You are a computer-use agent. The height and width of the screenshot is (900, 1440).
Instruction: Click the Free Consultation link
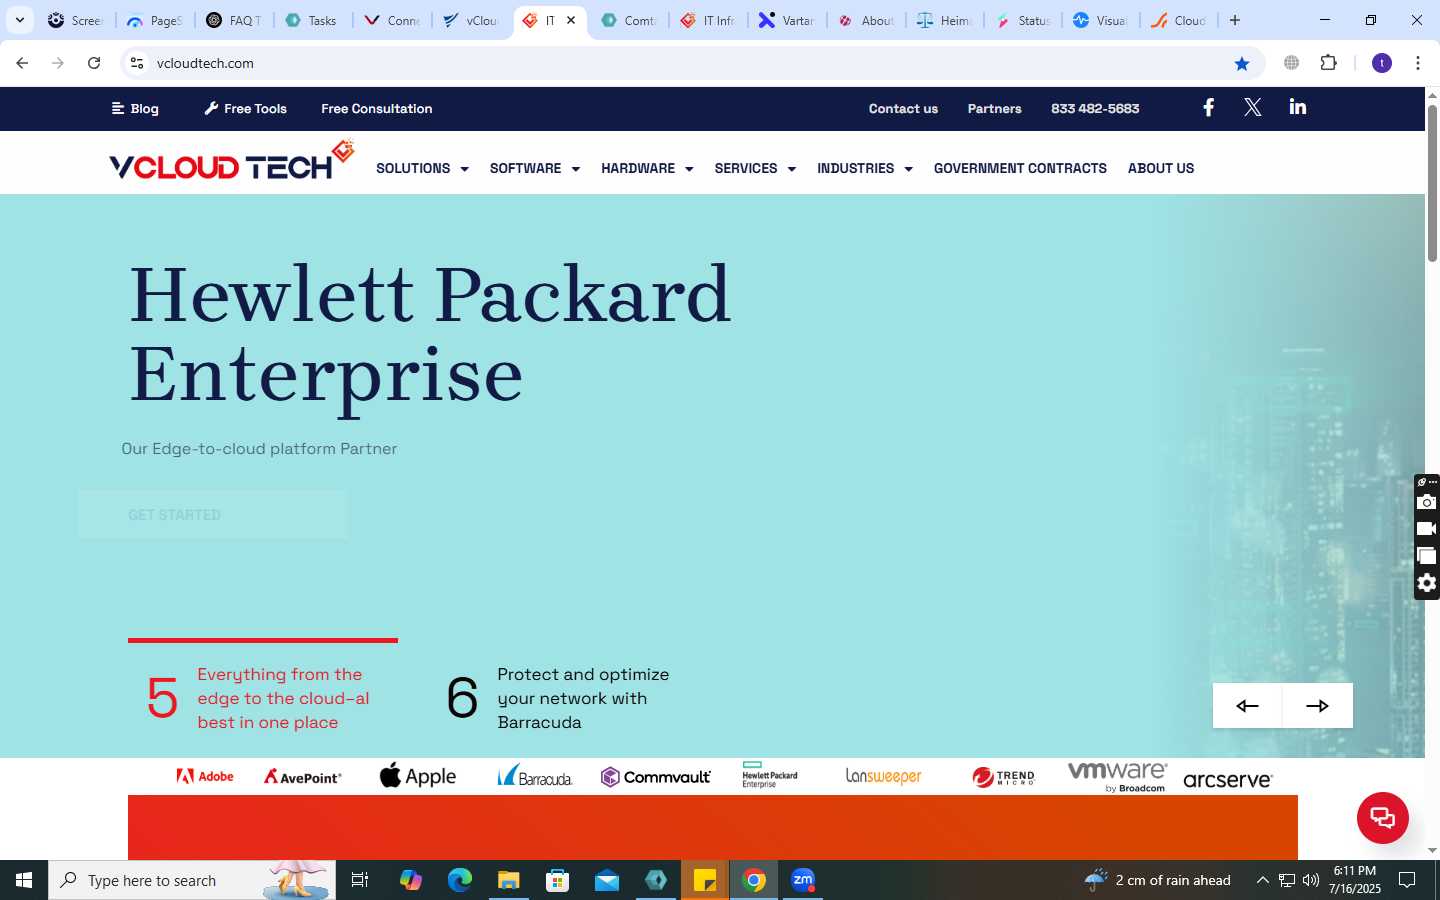[377, 108]
